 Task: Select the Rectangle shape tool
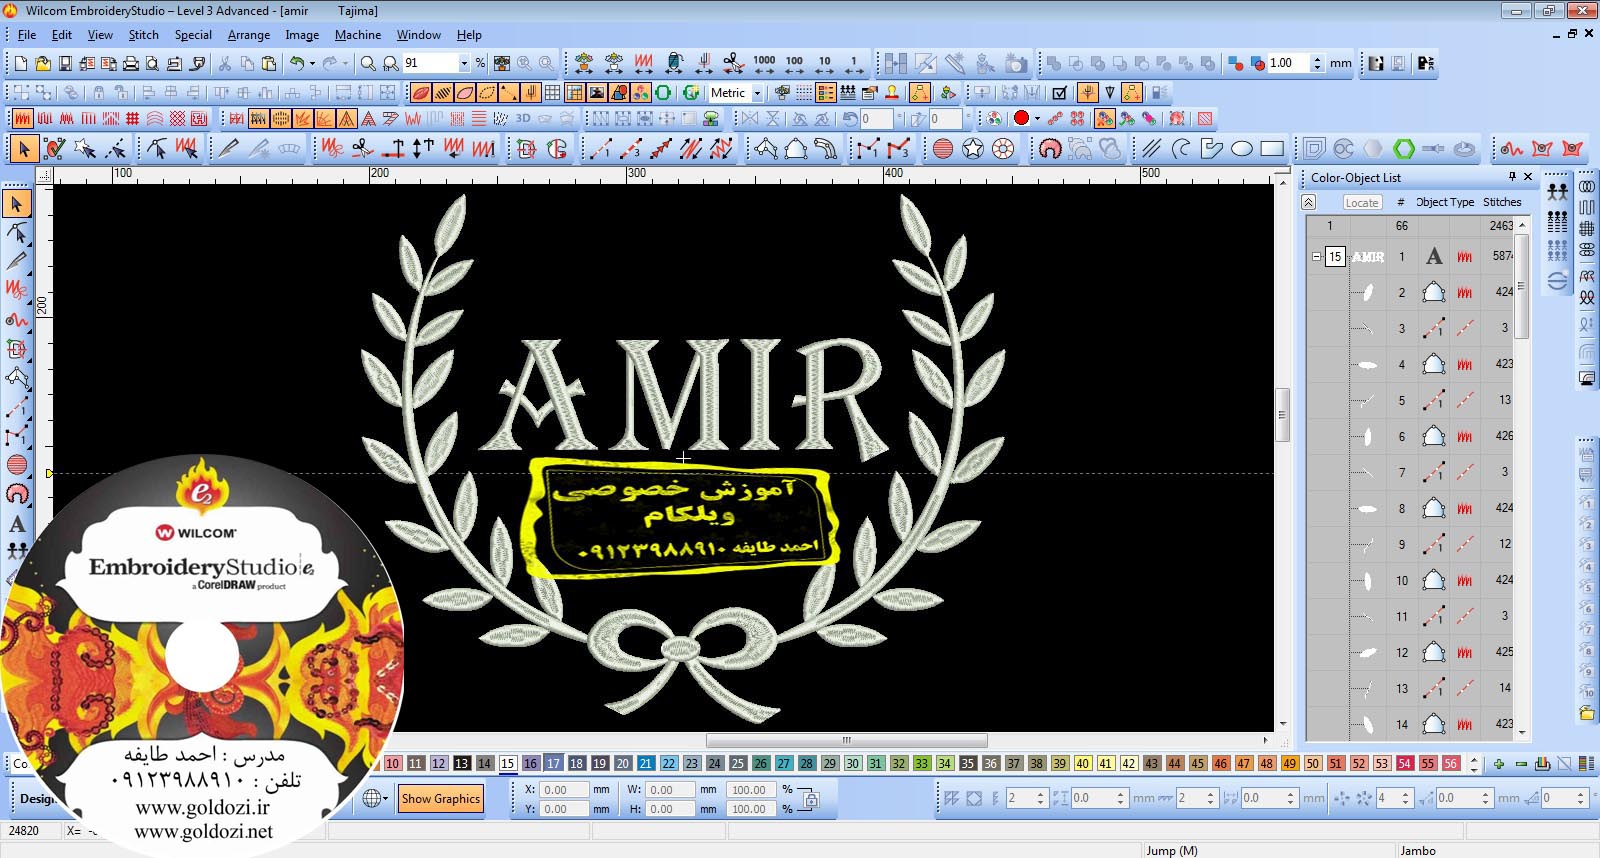click(x=1272, y=149)
